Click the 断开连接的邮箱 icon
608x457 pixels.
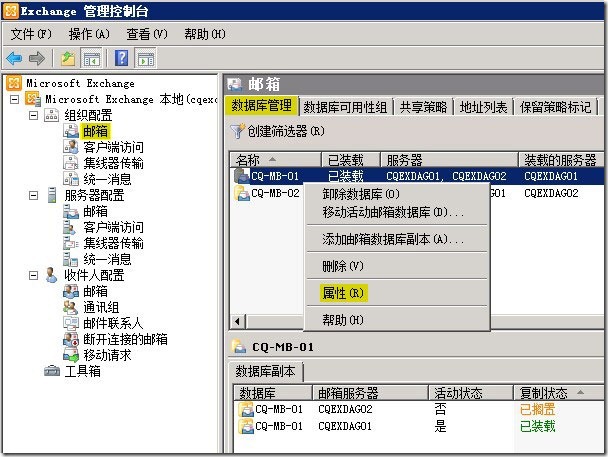pyautogui.click(x=71, y=339)
